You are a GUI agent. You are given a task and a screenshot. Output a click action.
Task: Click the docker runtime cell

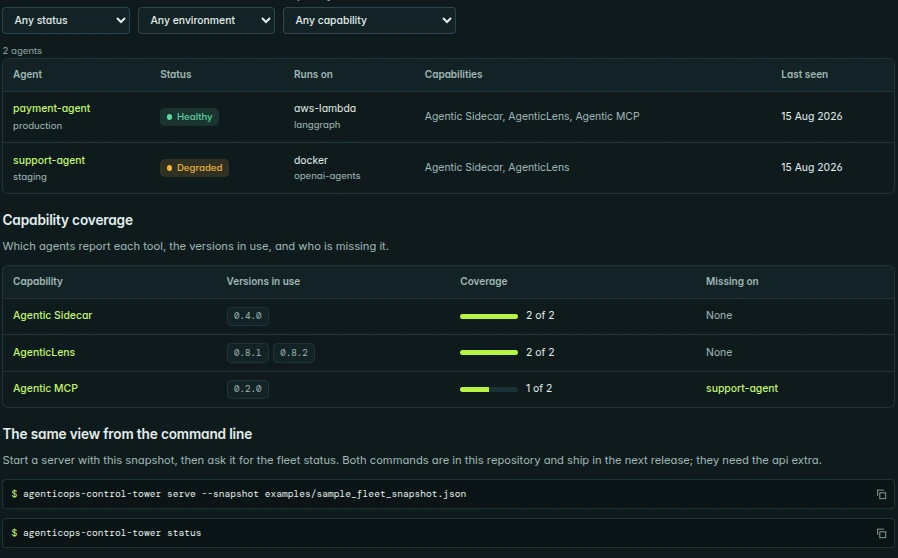click(x=311, y=160)
